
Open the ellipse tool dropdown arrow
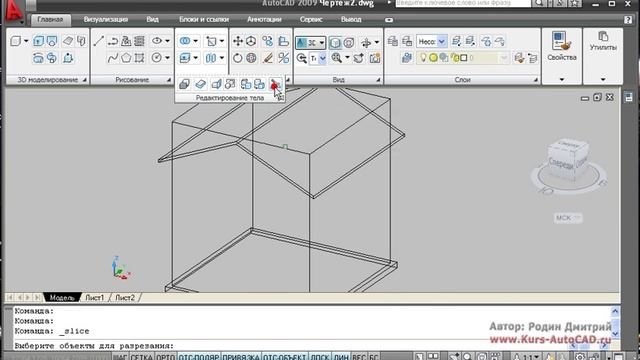coord(167,41)
